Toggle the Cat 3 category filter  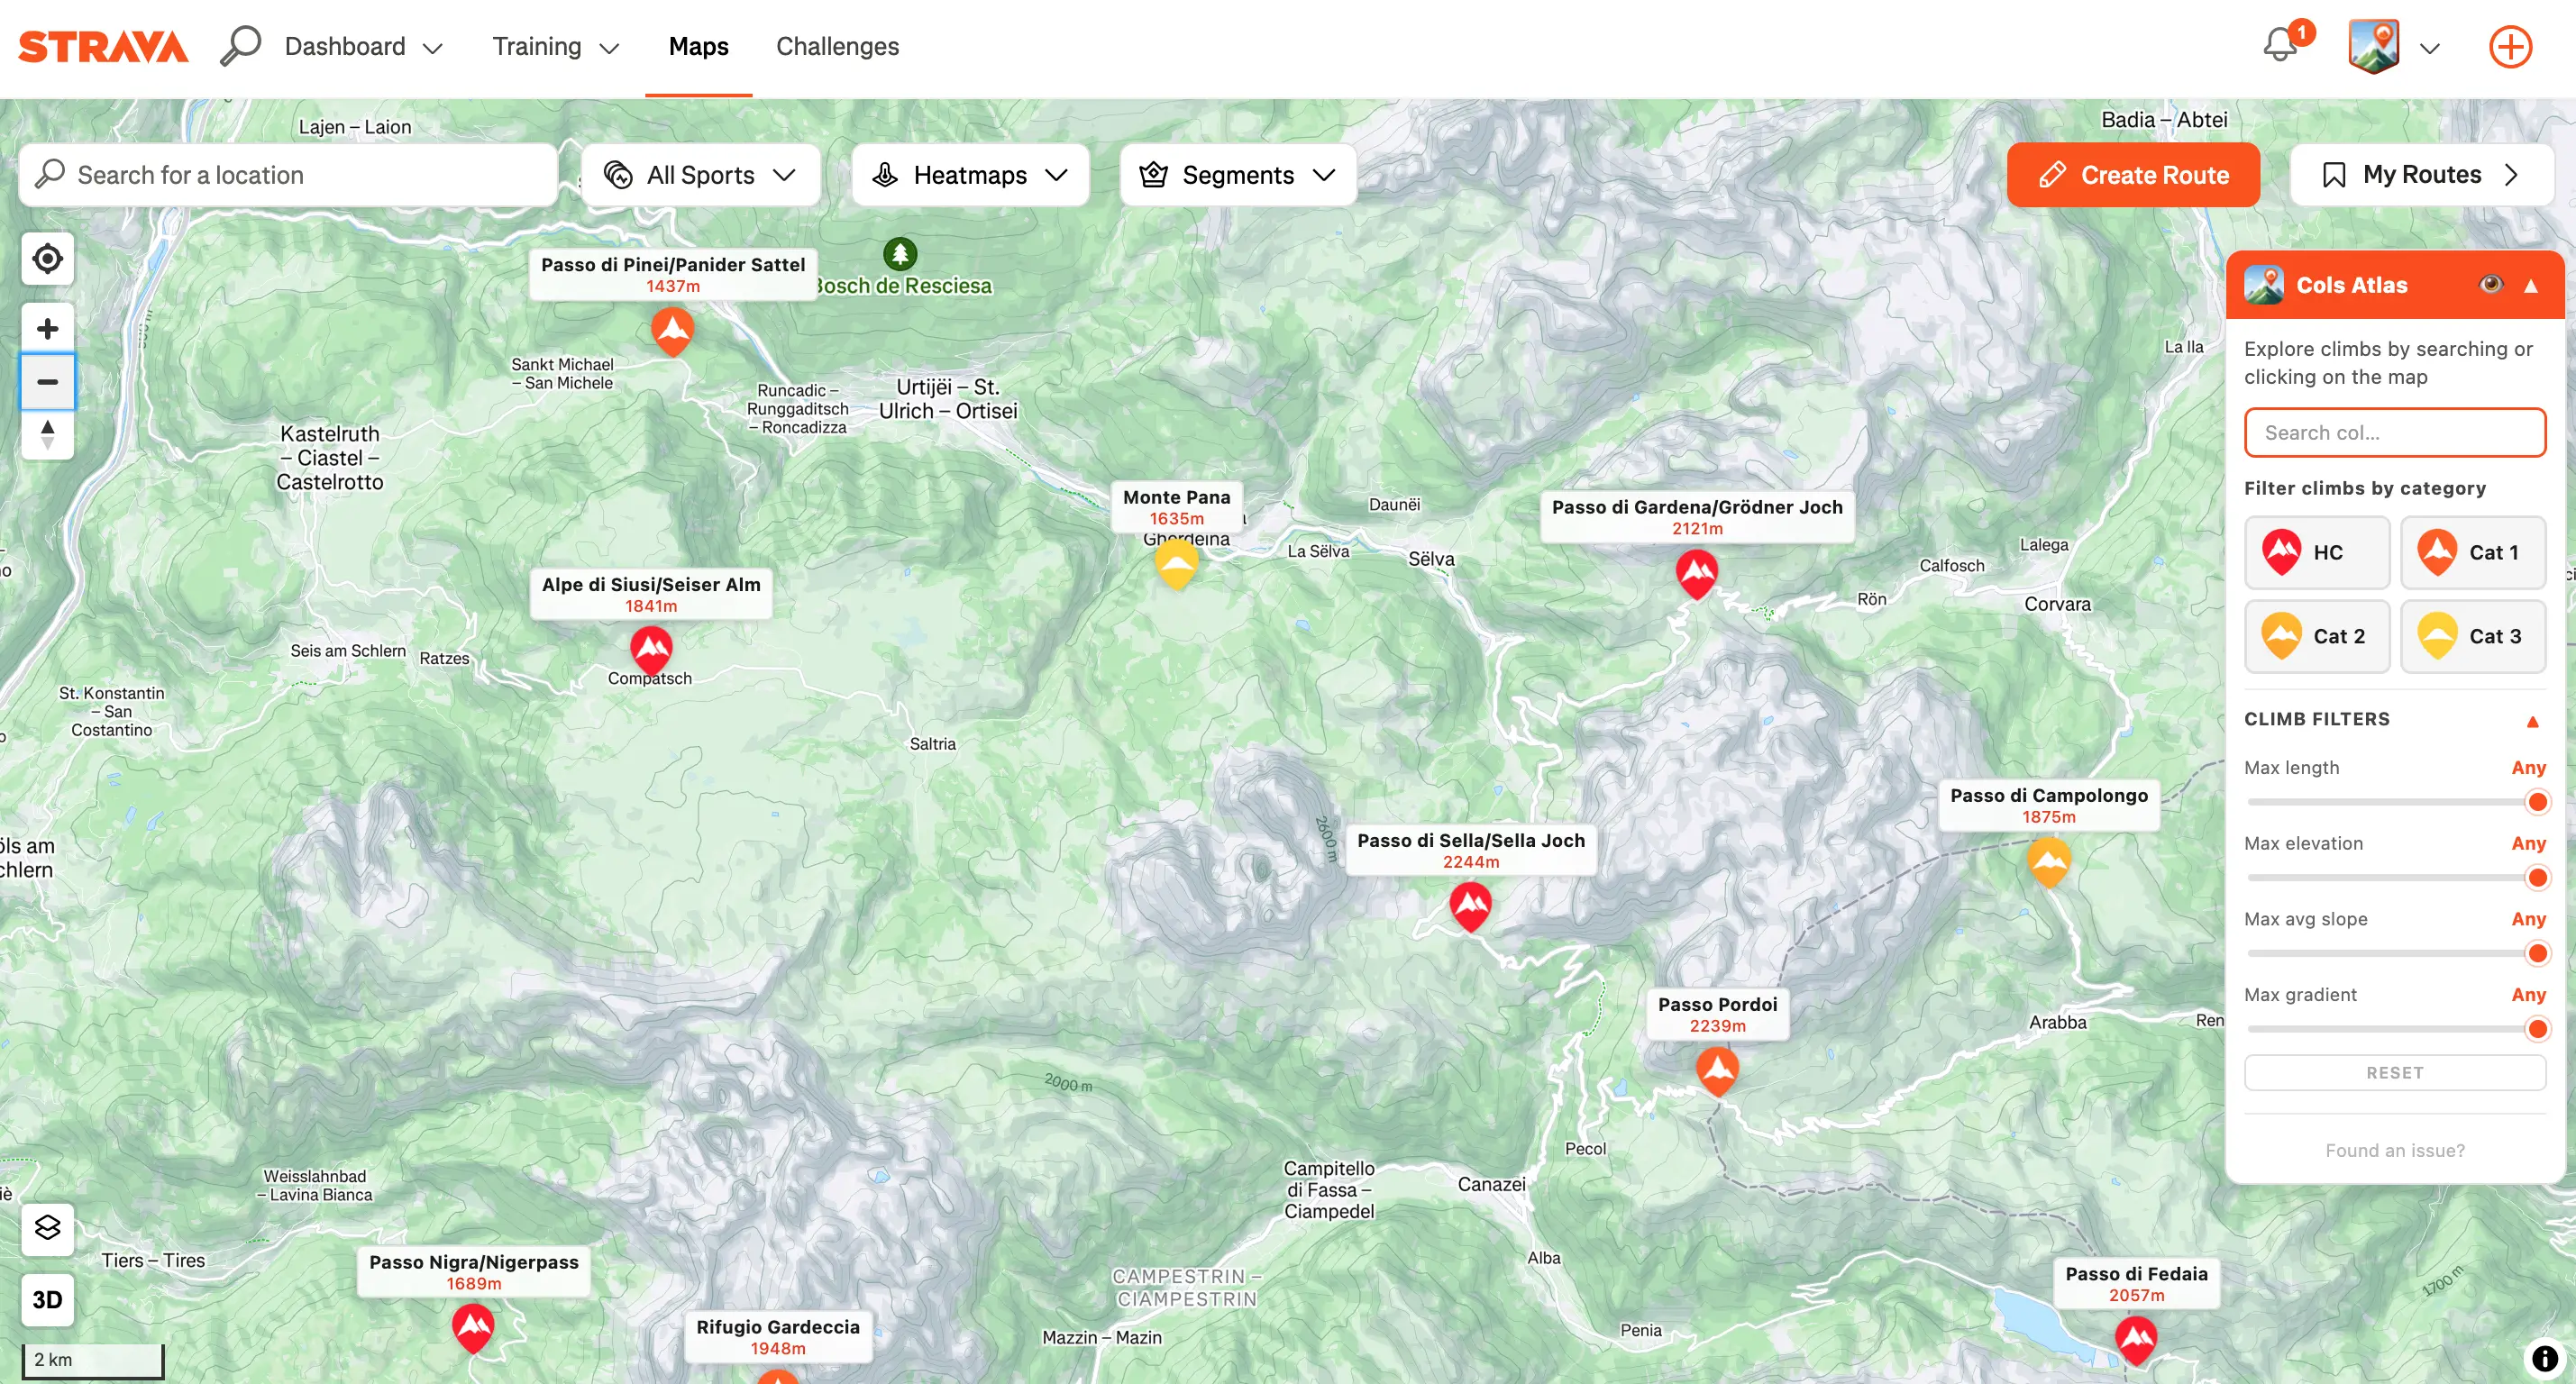pos(2472,636)
